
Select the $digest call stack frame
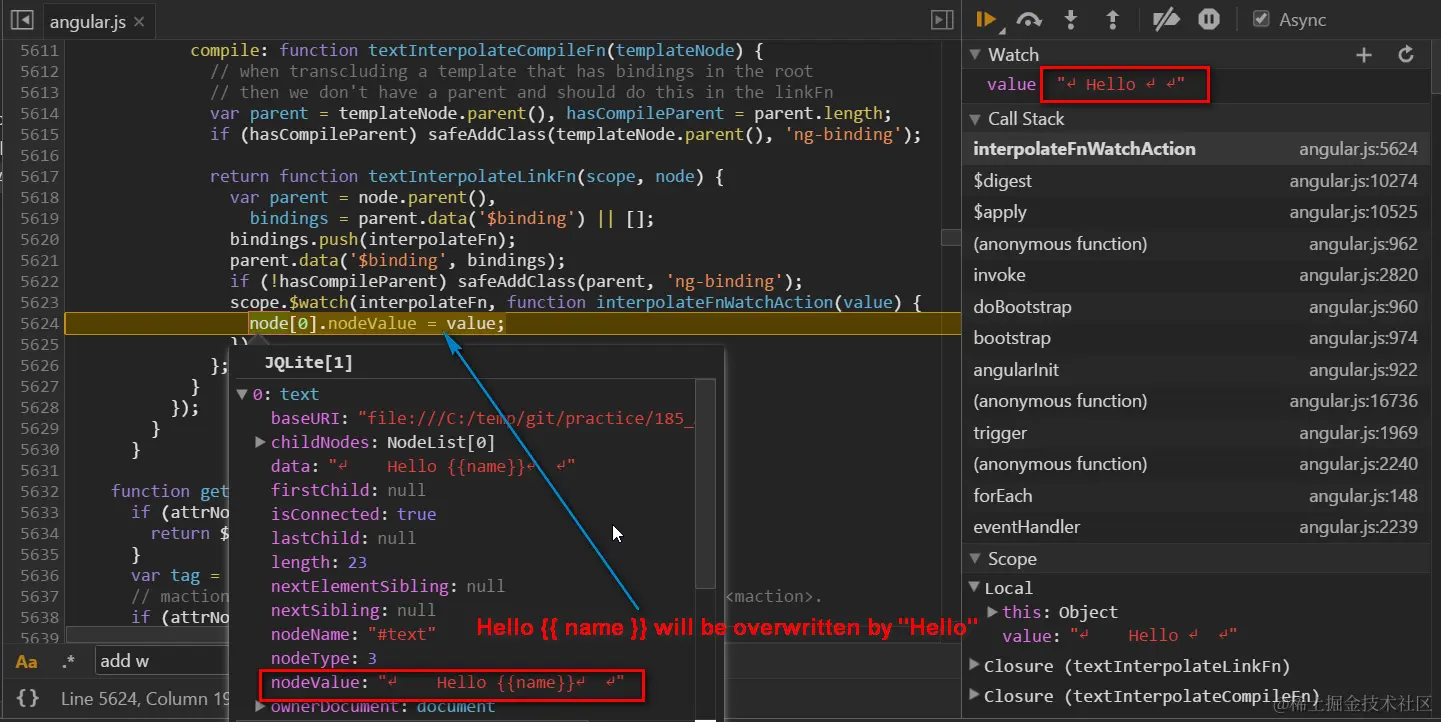pos(1196,181)
